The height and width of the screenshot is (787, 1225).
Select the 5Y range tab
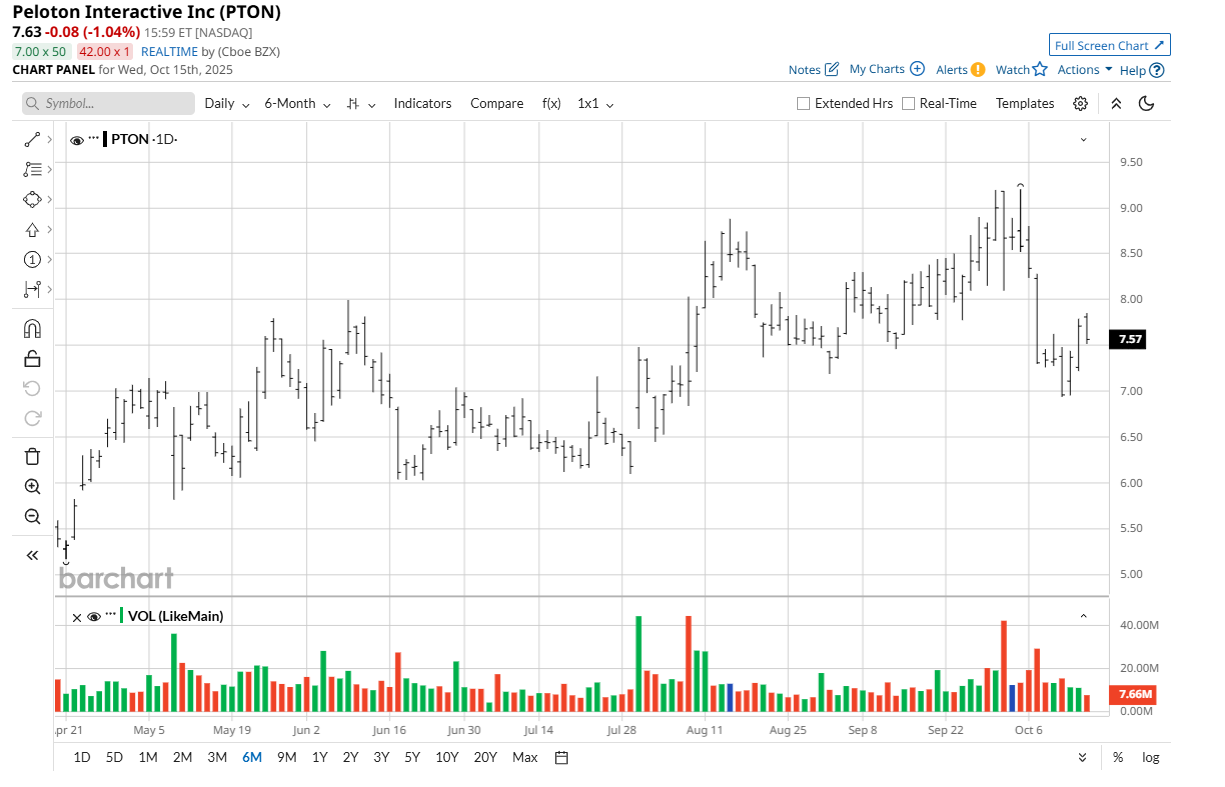pyautogui.click(x=412, y=757)
